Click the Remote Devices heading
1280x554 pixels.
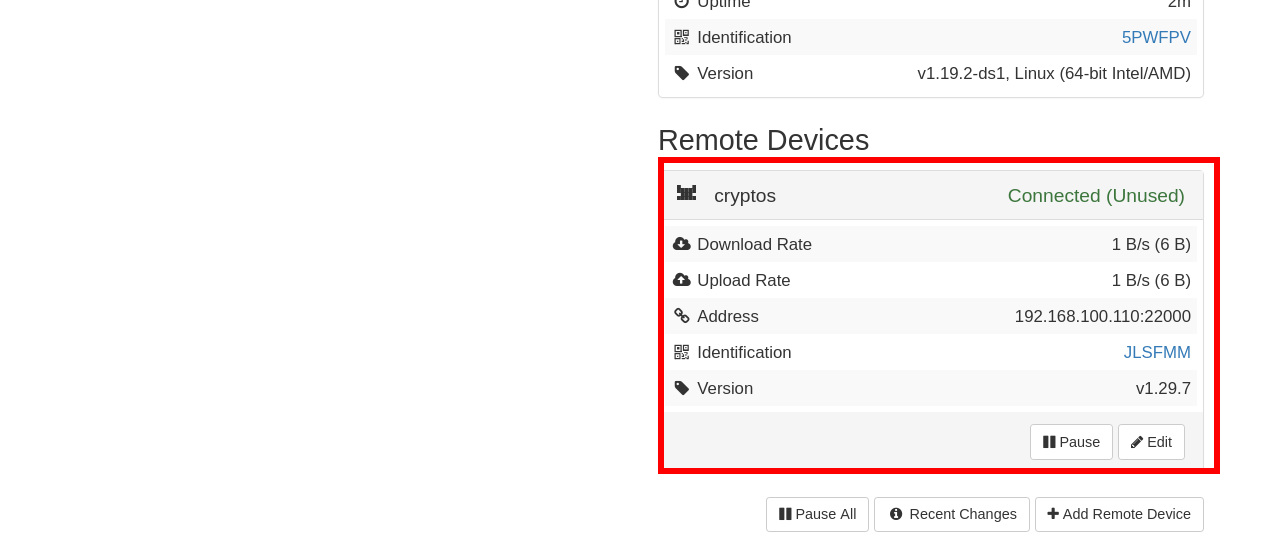tap(763, 140)
